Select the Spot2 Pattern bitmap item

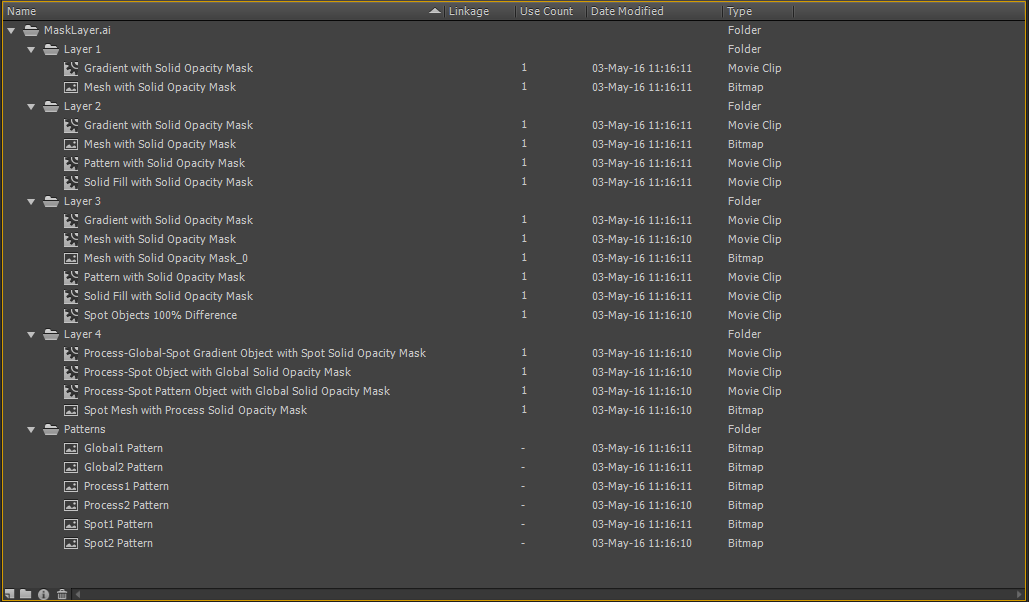[118, 544]
